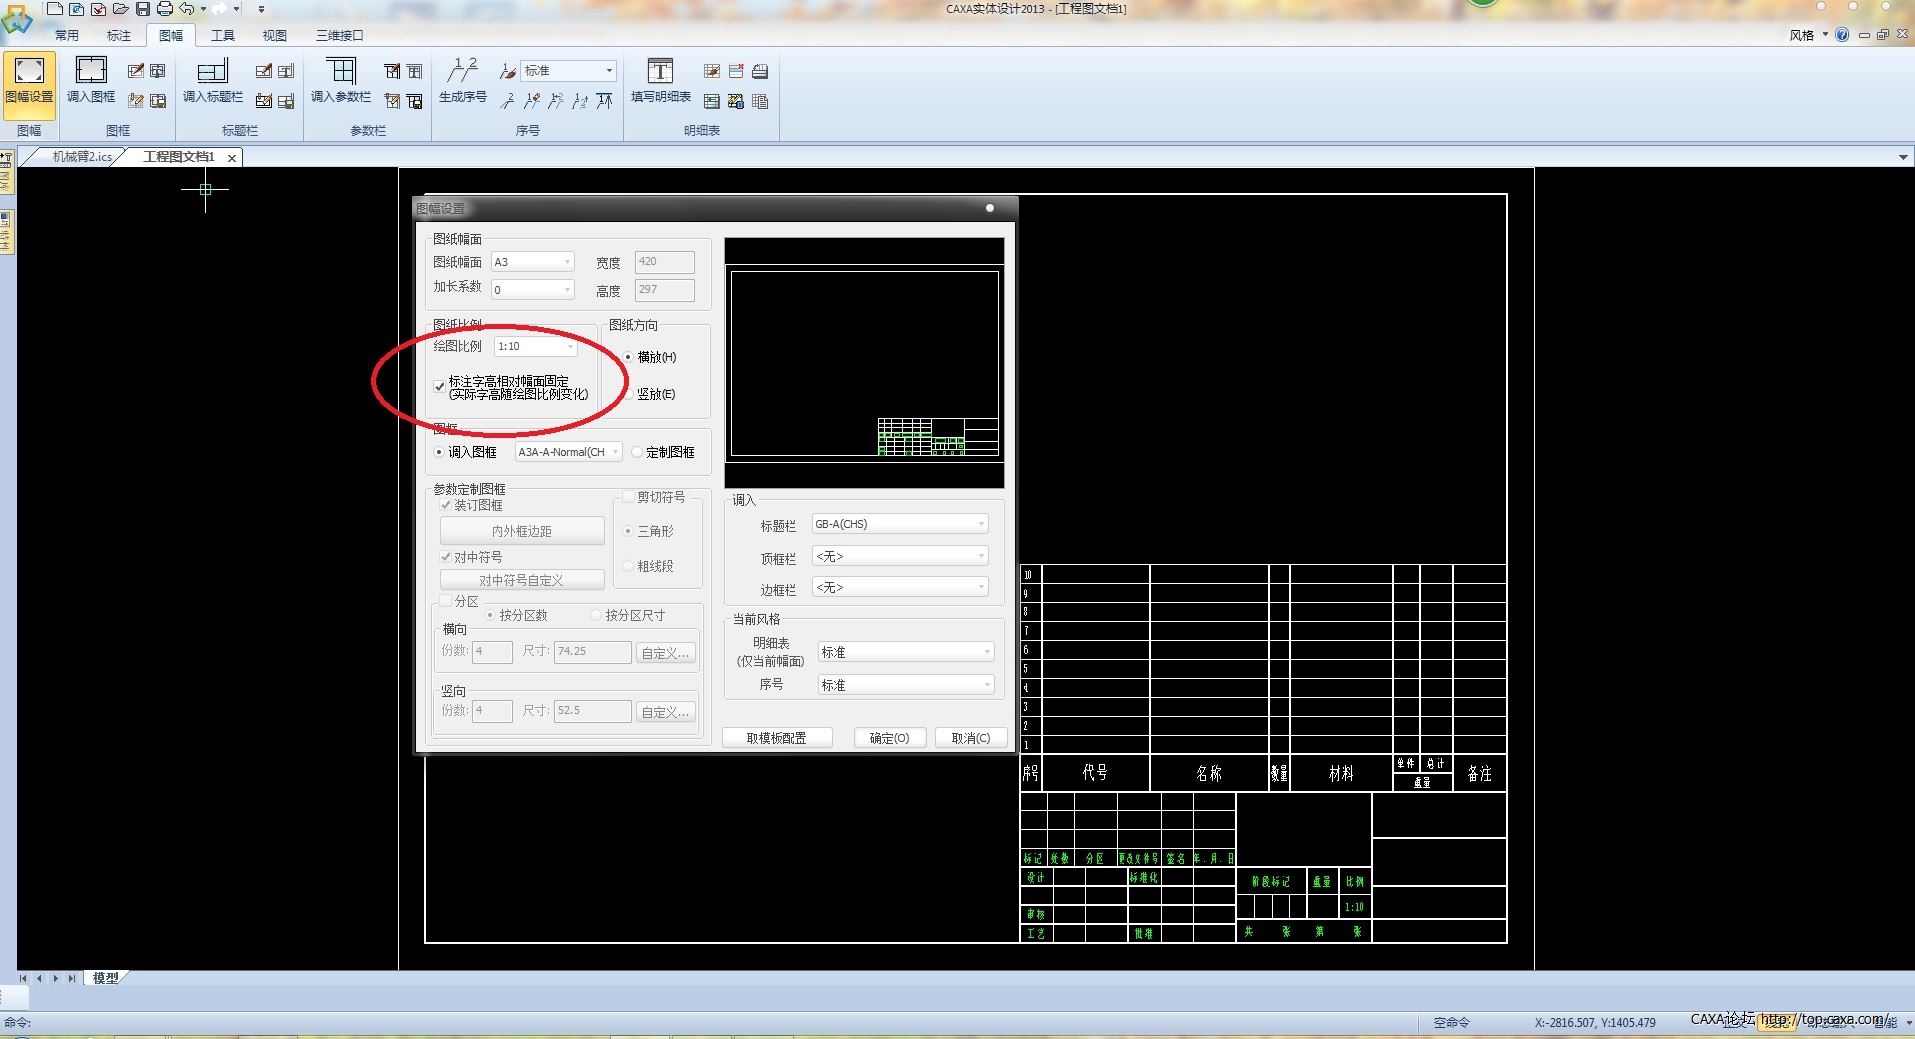Click the 模型 sheet tab at bottom
Viewport: 1915px width, 1039px height.
105,978
